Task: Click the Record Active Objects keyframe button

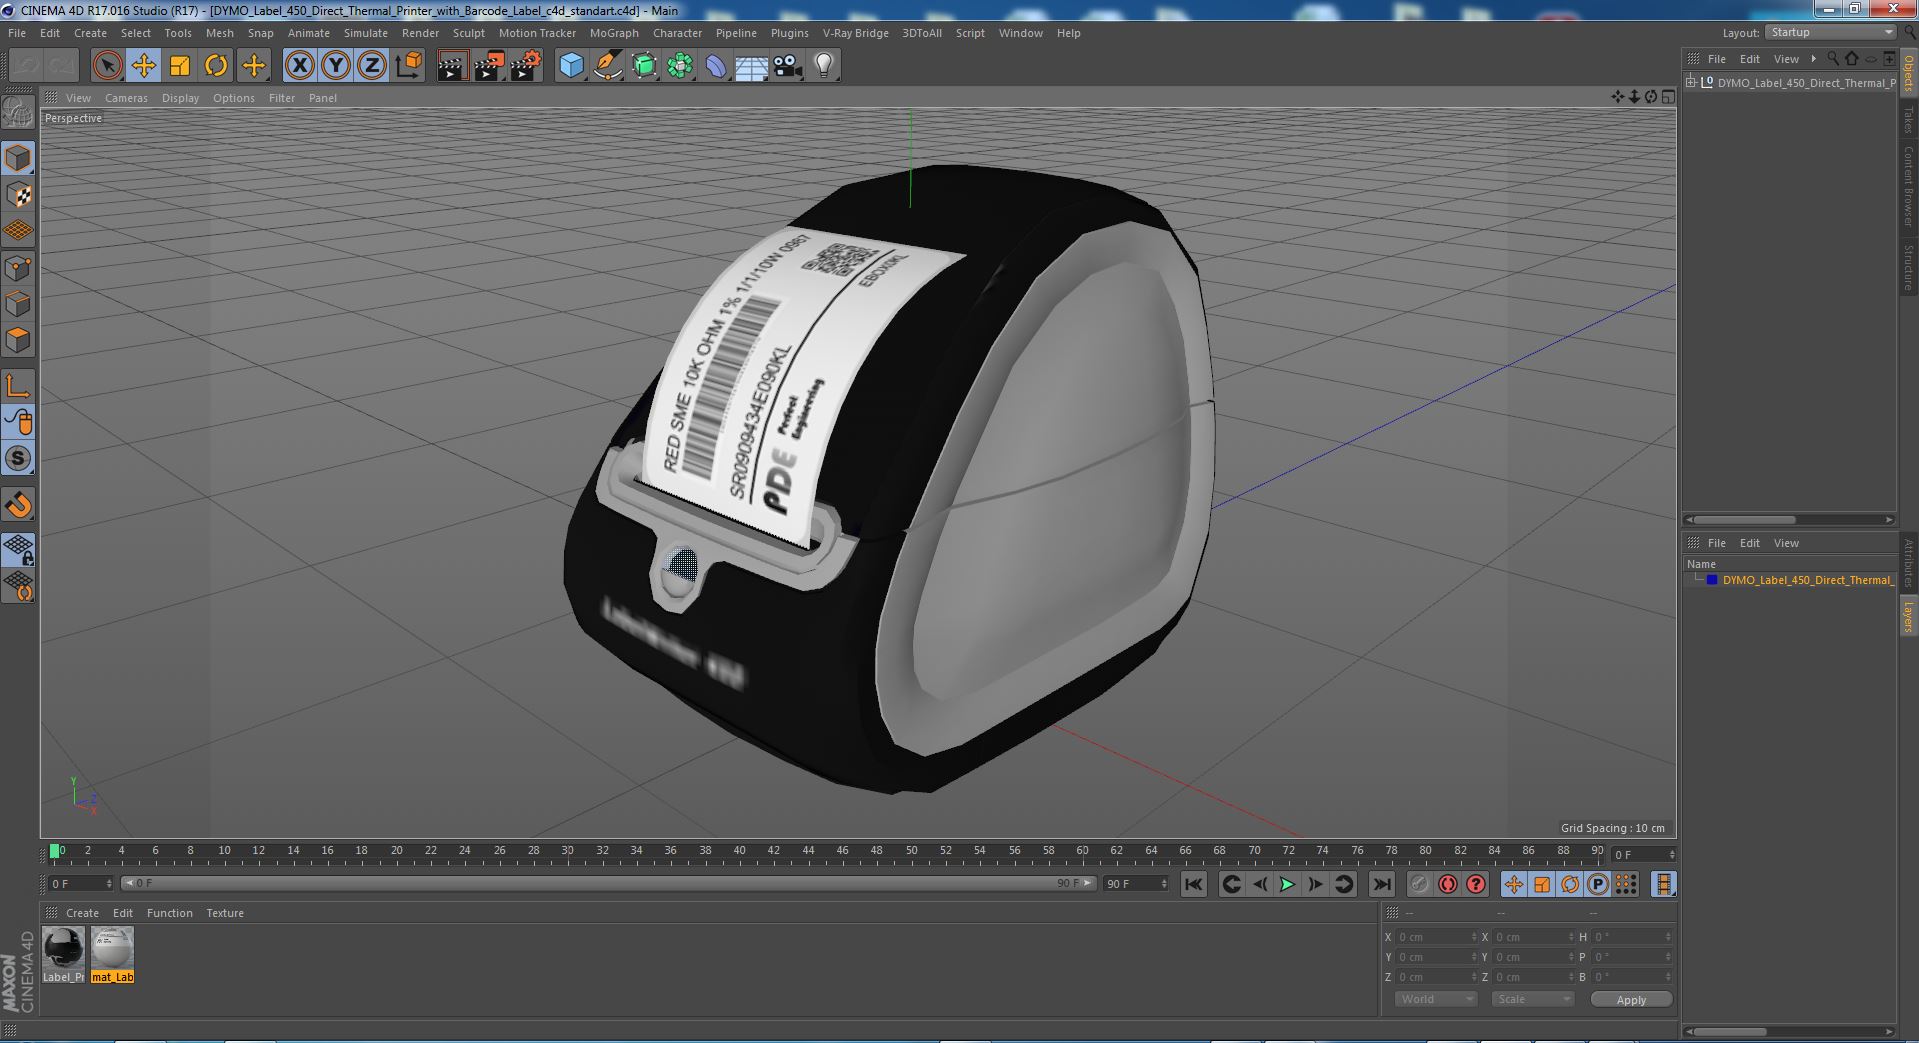Action: [1419, 884]
